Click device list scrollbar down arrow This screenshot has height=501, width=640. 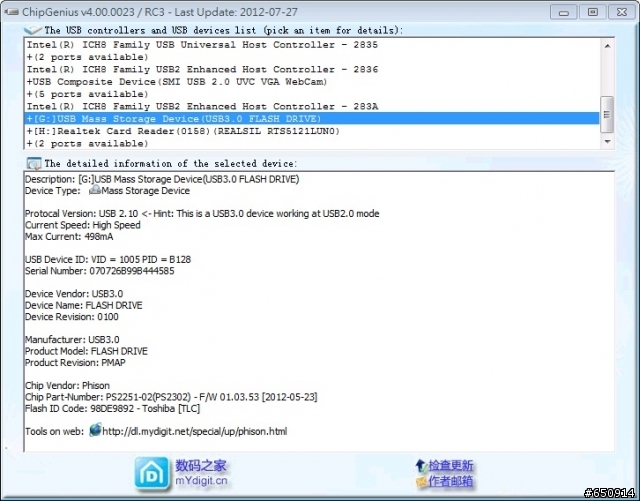point(607,142)
